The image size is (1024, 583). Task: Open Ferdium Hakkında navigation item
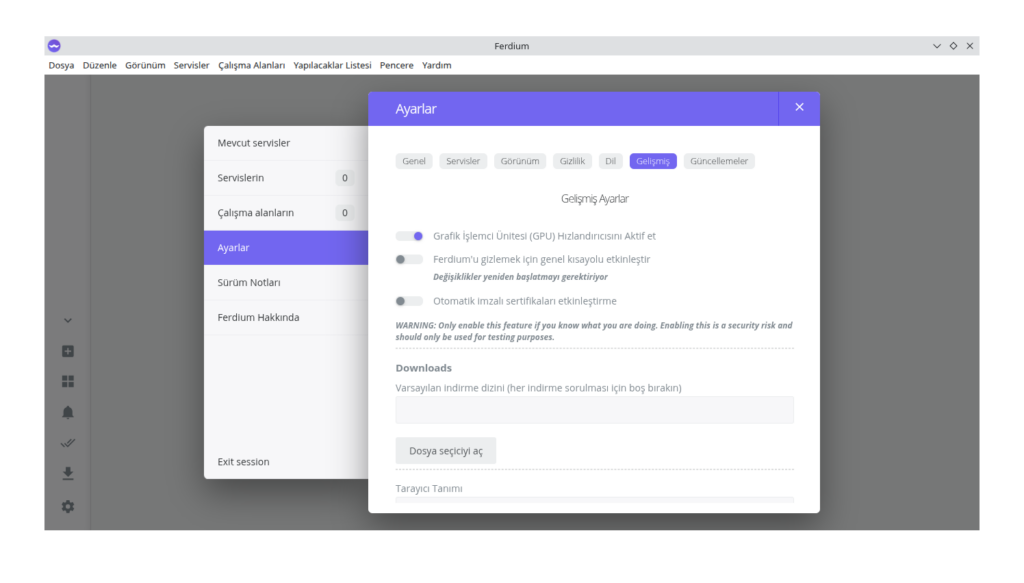286,318
